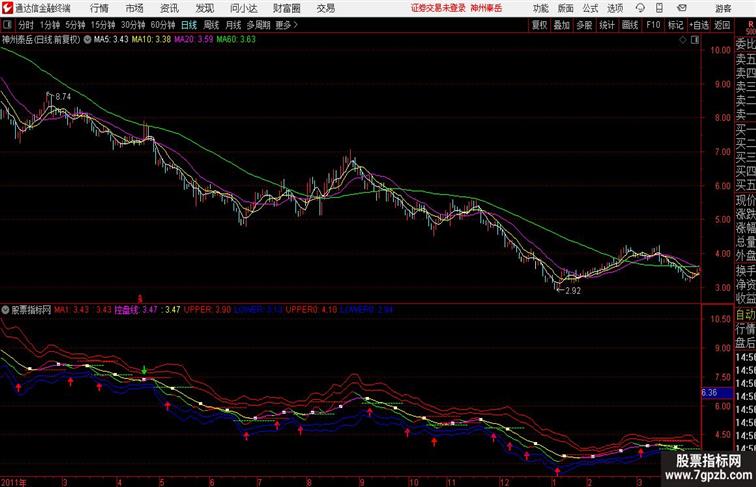Switch to 15分钟 period tab
The image size is (756, 487).
pyautogui.click(x=103, y=25)
